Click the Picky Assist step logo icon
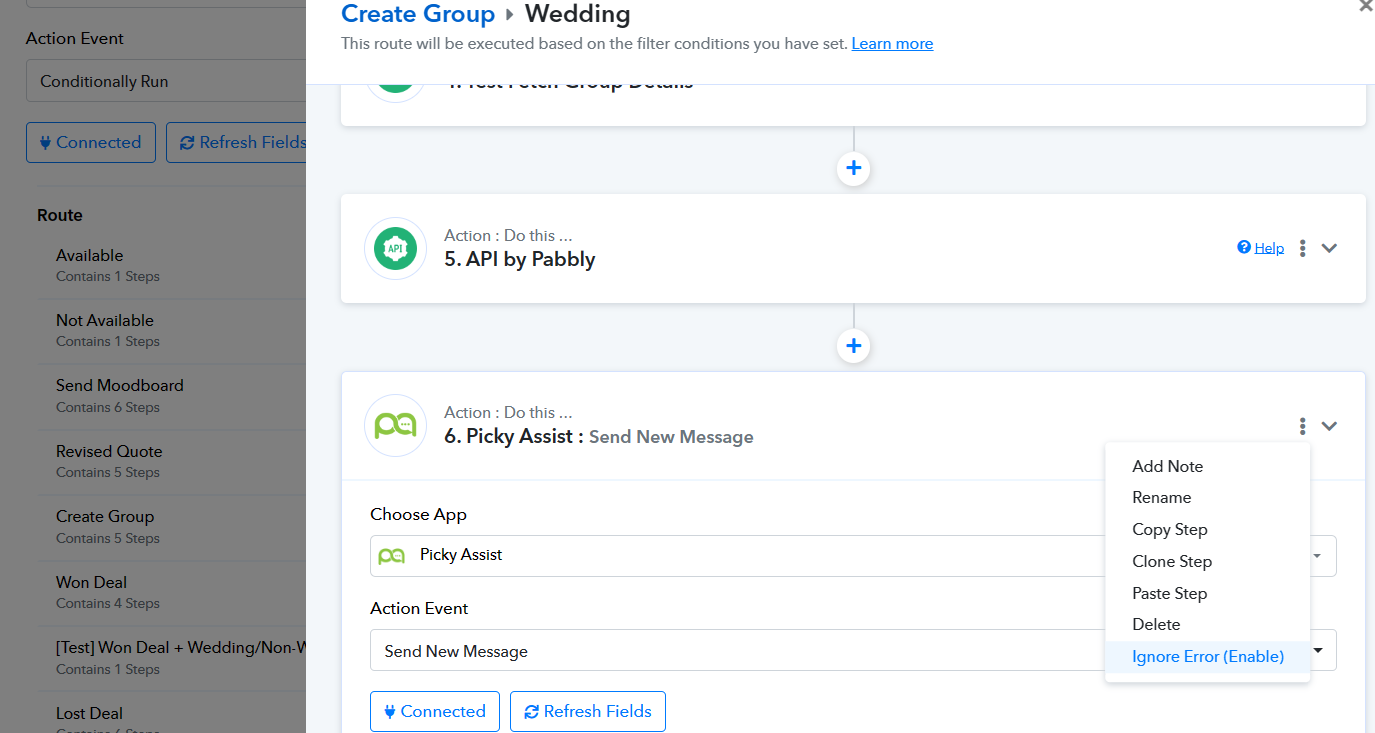The image size is (1375, 733). click(395, 426)
